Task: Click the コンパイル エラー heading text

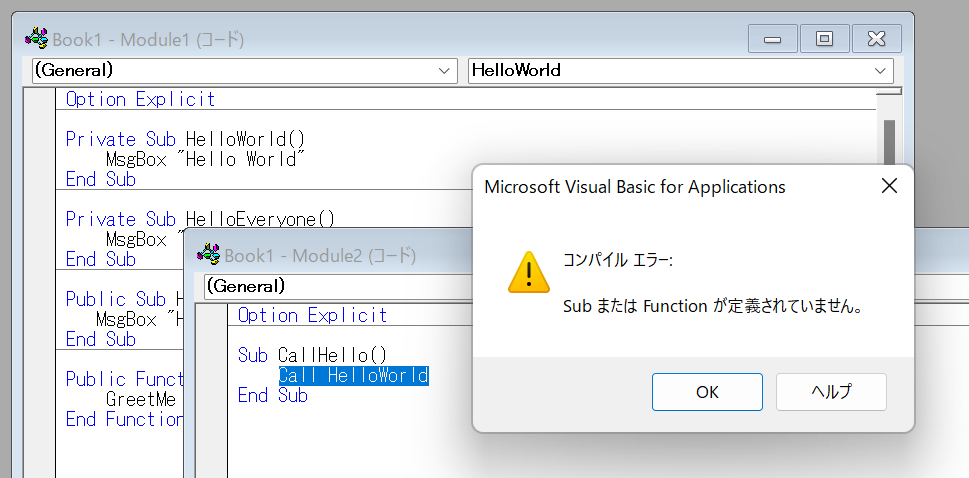Action: tap(616, 260)
